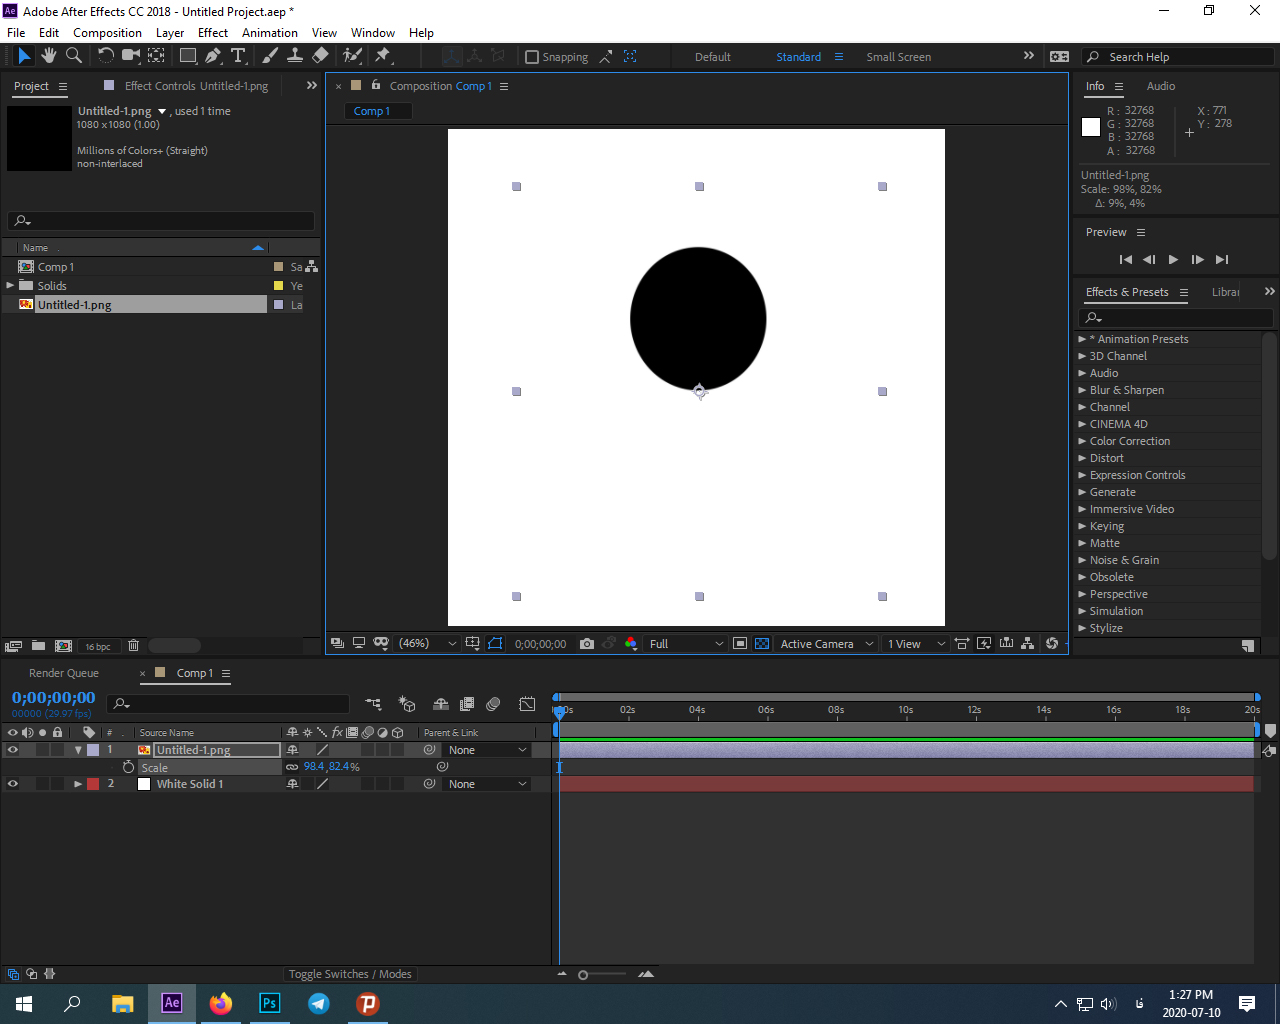Click the label color of White Solid 1
This screenshot has width=1280, height=1024.
pos(93,784)
